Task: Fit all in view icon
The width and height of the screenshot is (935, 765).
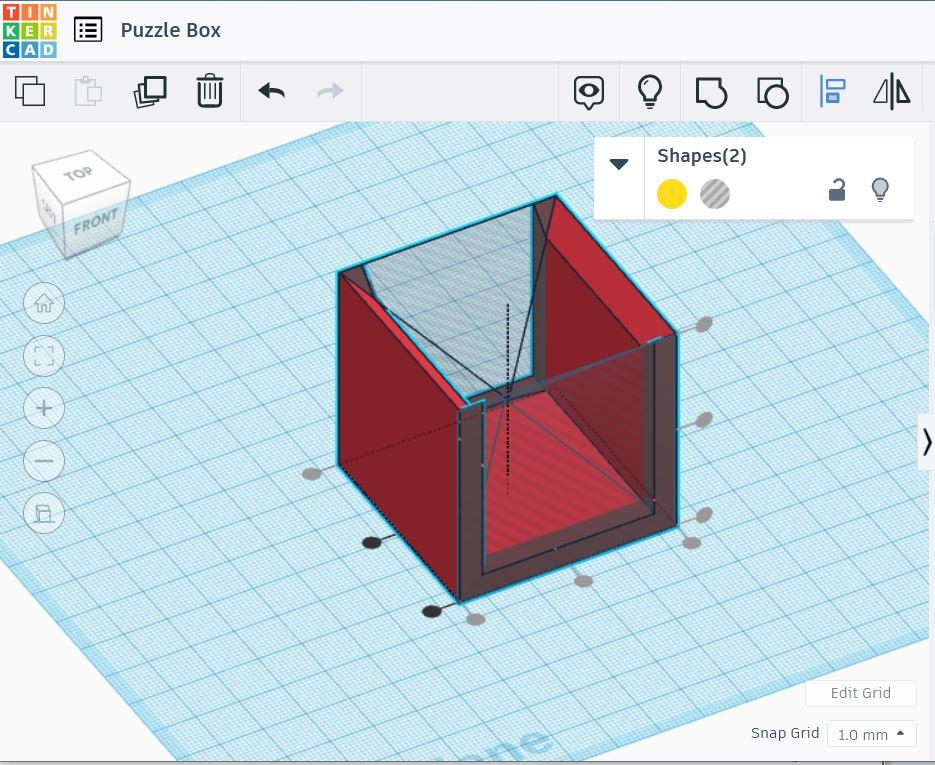Action: tap(44, 356)
